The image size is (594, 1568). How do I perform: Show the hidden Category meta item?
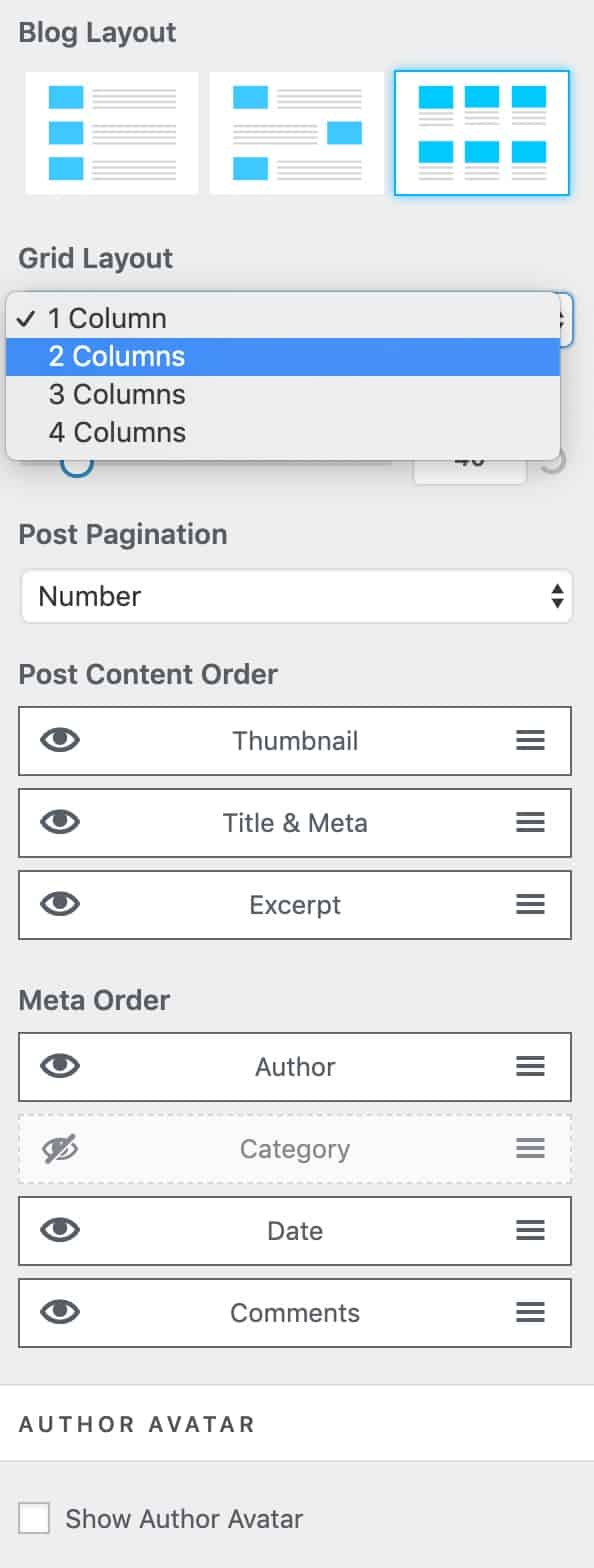[x=59, y=1148]
